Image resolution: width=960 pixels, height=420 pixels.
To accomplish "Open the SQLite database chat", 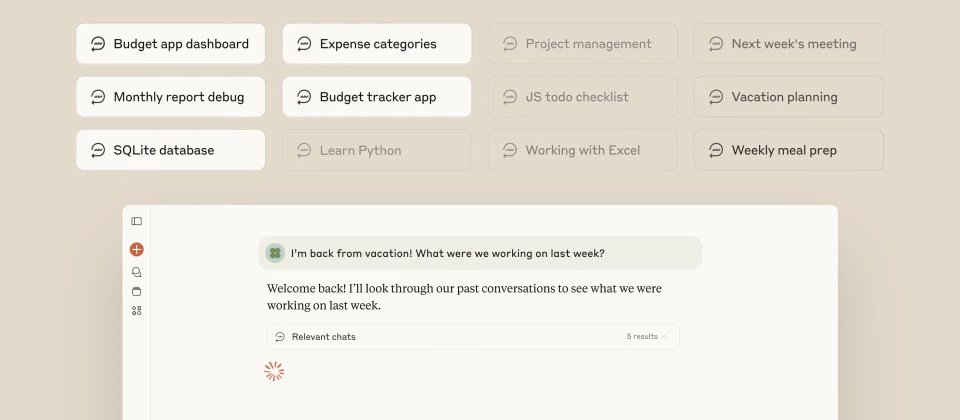I will click(x=171, y=150).
